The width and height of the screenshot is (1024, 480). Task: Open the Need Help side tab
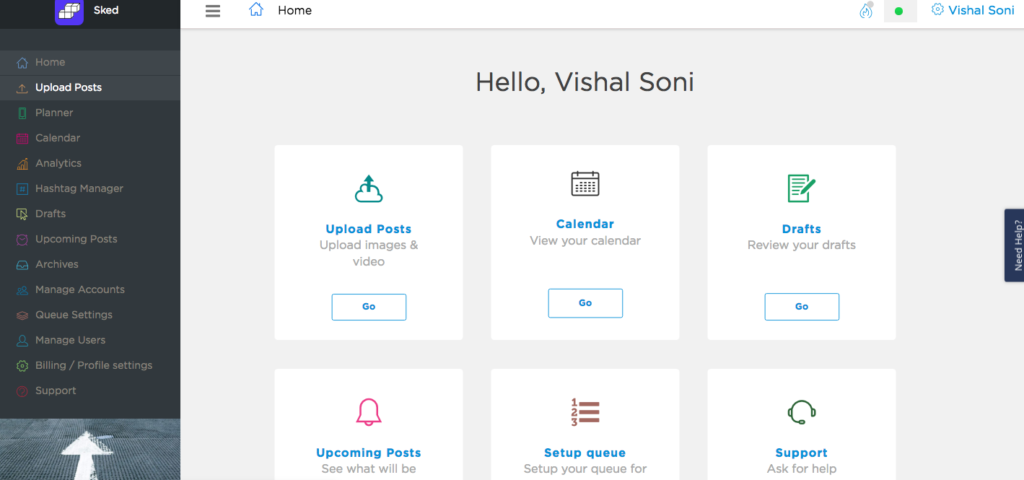point(1015,245)
